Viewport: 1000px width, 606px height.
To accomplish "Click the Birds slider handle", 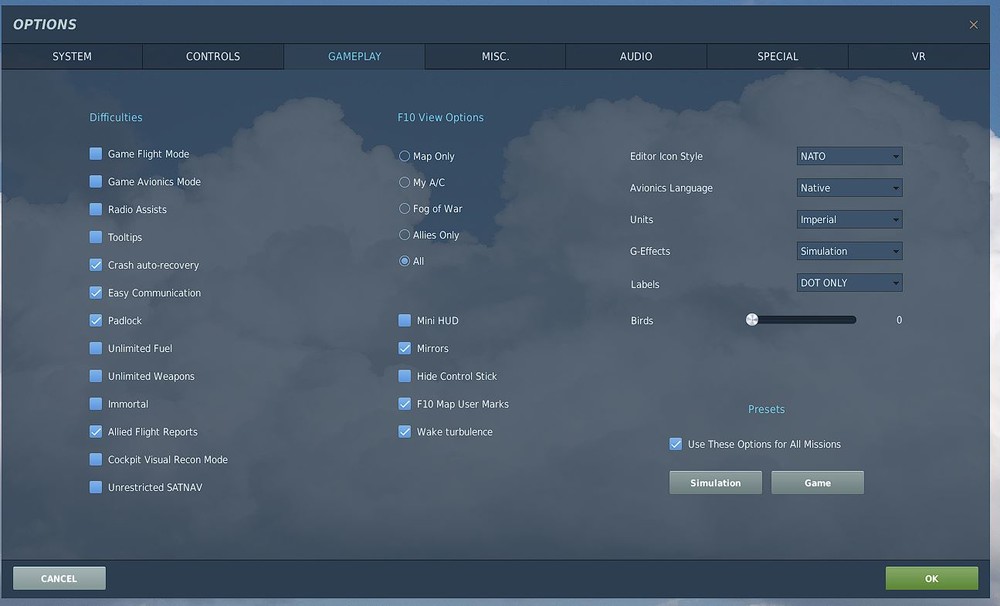I will click(x=752, y=320).
